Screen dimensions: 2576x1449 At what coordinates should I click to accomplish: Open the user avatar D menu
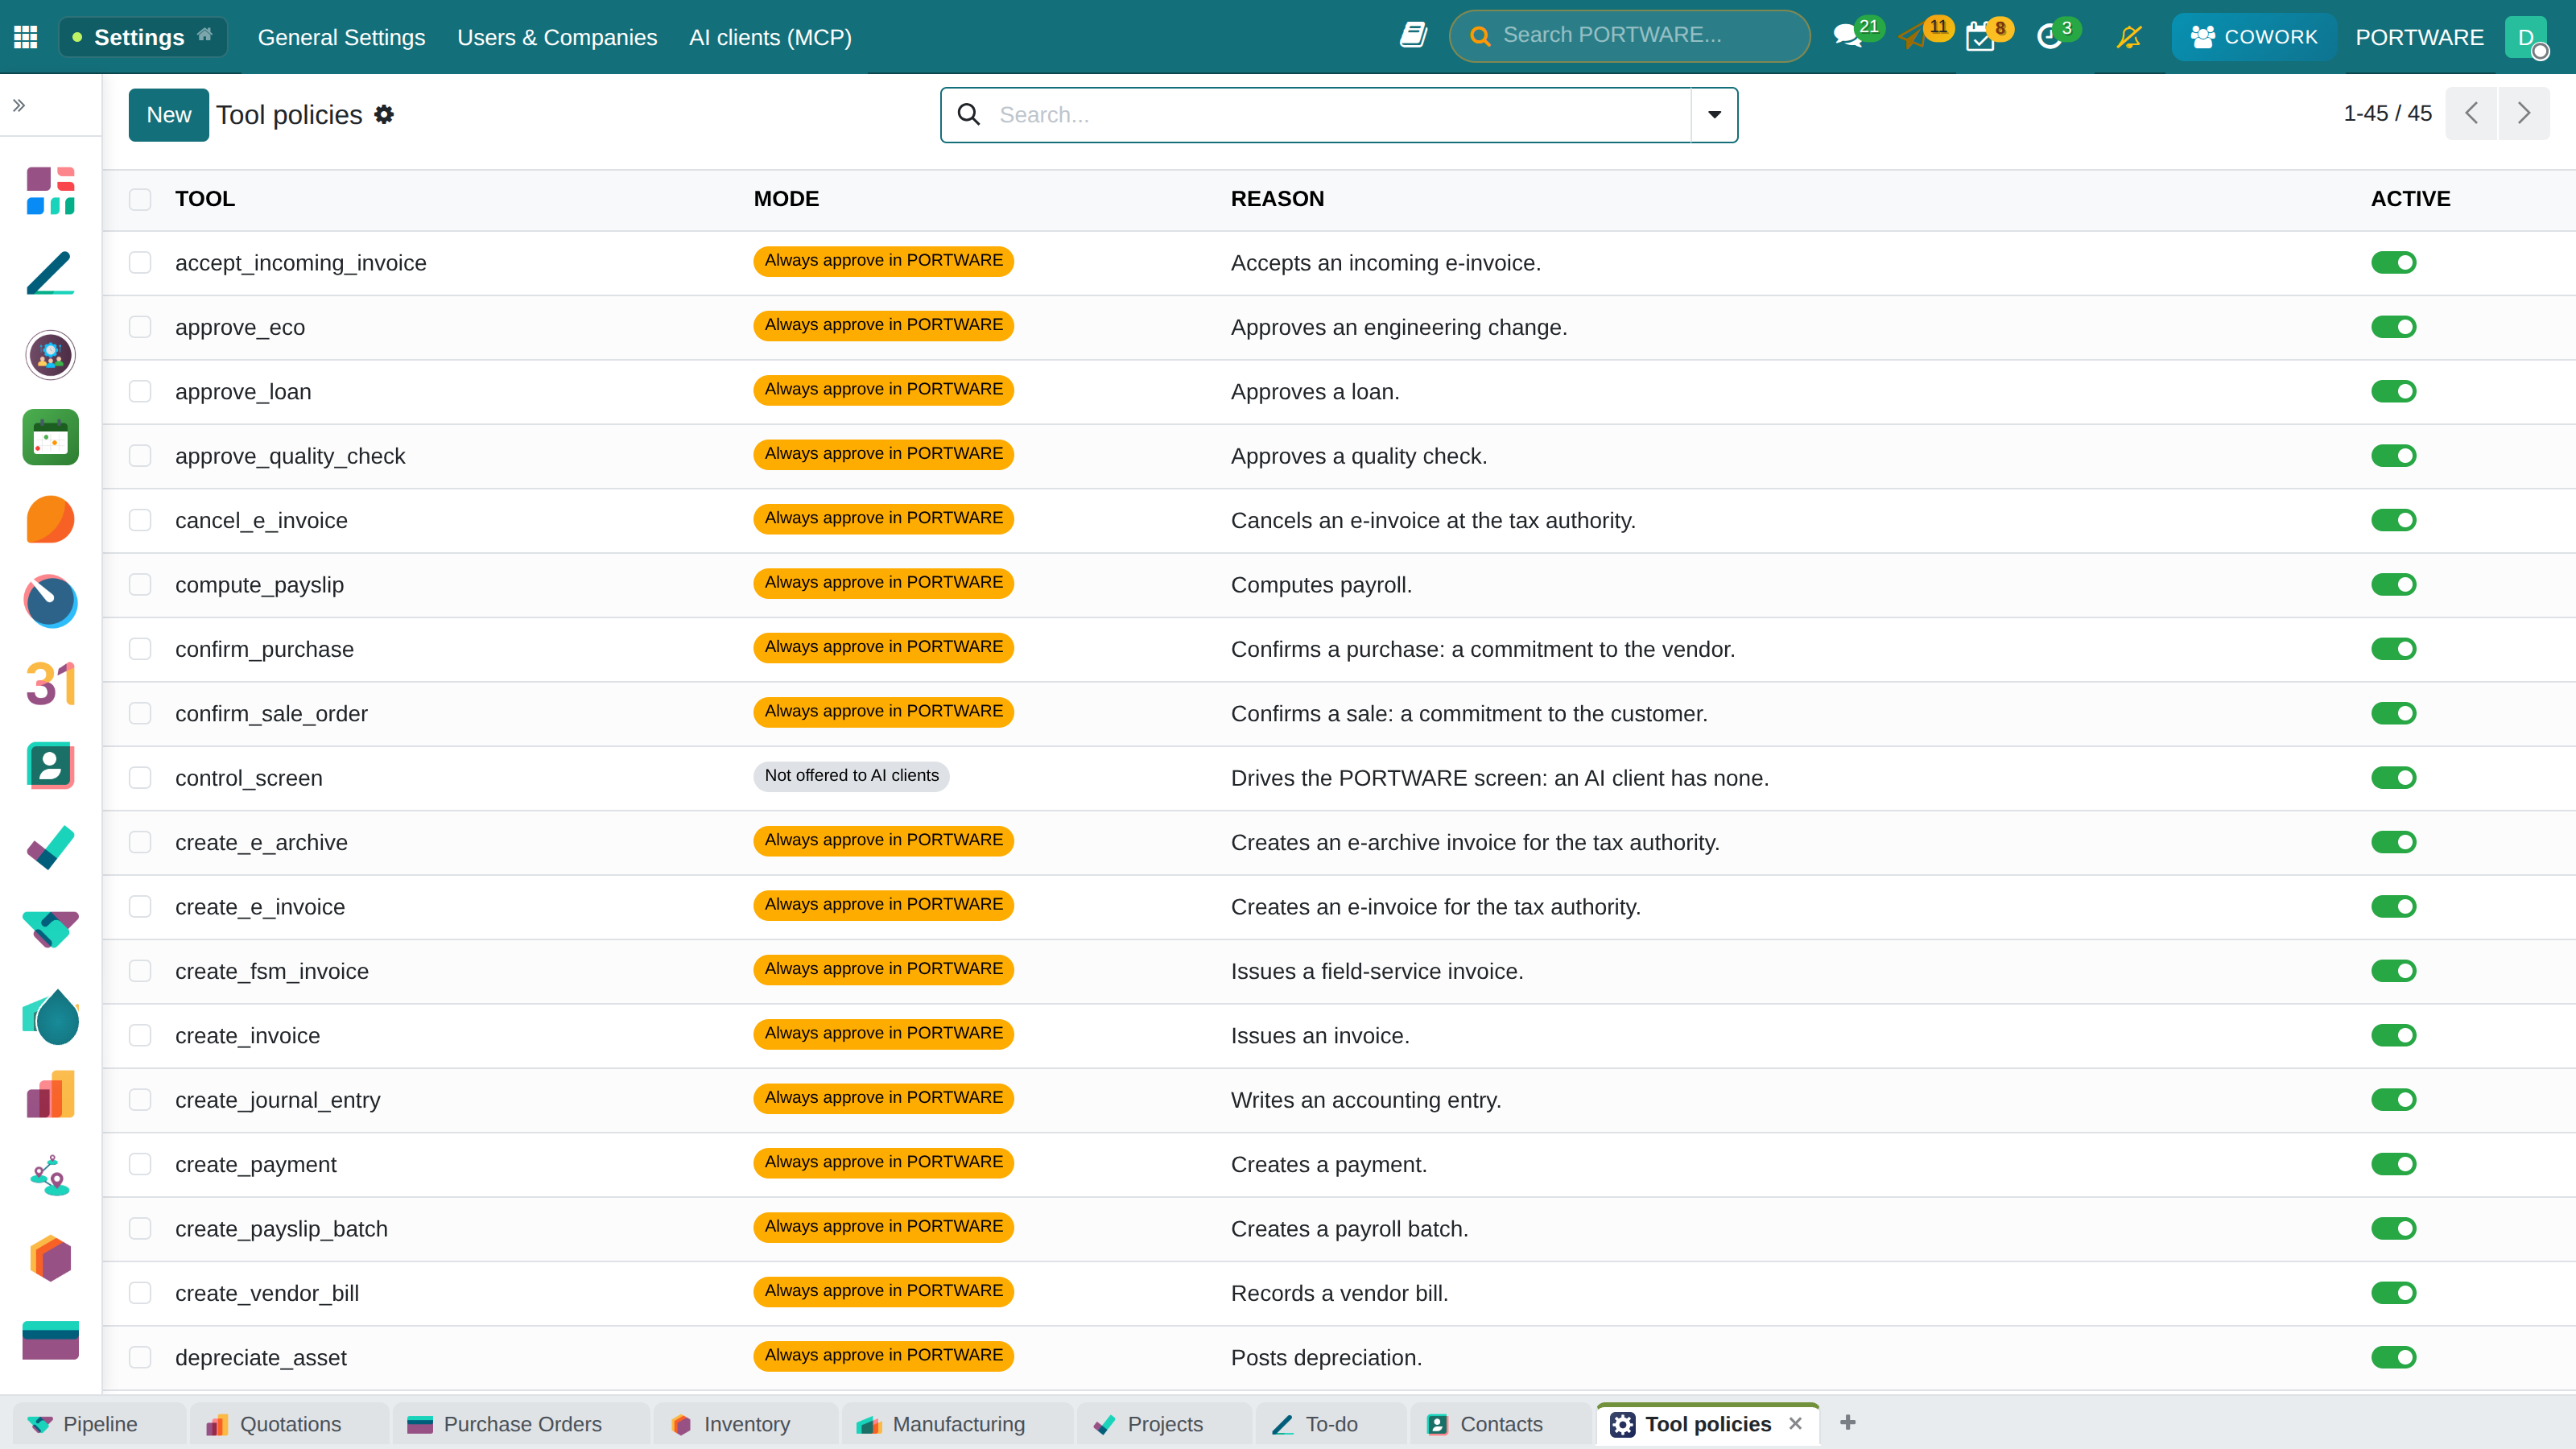[x=2526, y=37]
